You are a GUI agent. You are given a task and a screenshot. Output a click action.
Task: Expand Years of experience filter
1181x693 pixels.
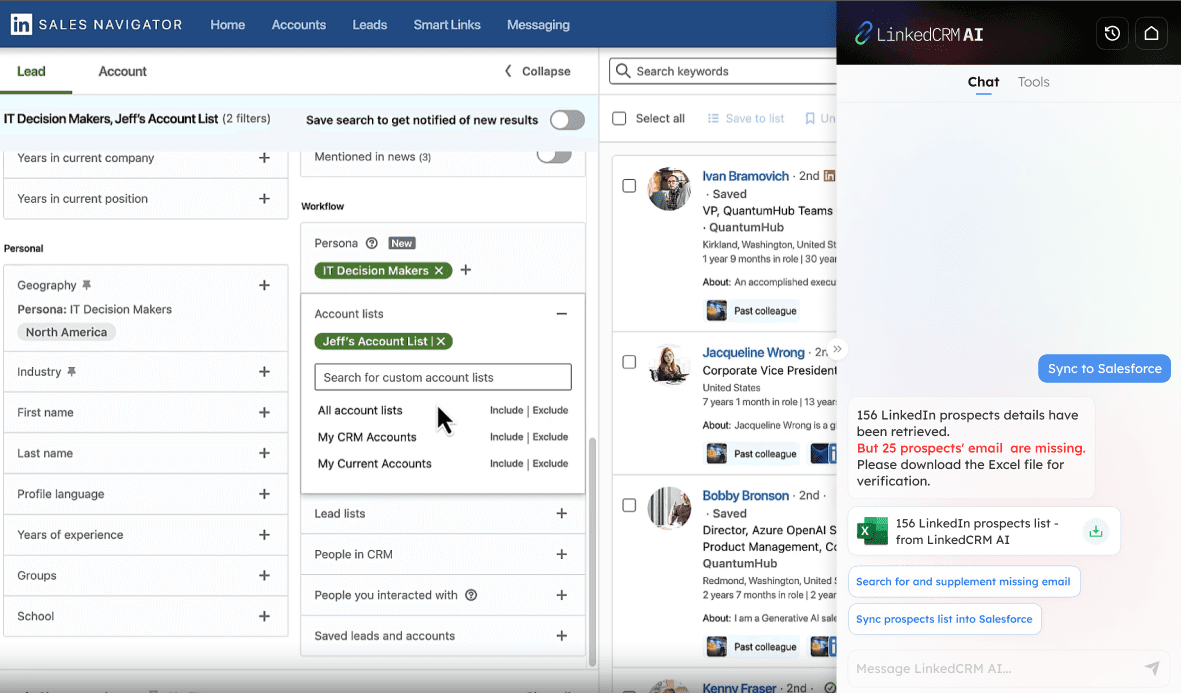tap(264, 534)
